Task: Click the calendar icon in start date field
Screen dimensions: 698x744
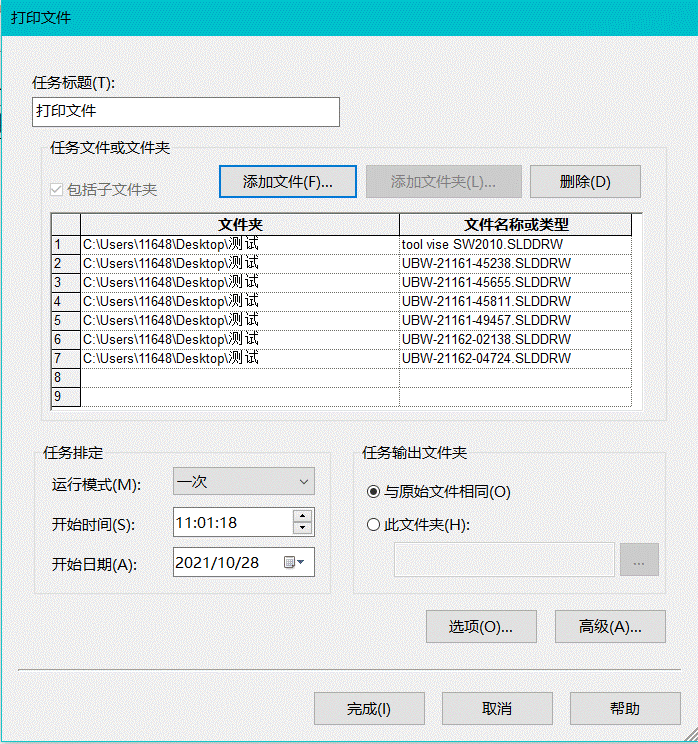Action: pos(289,562)
